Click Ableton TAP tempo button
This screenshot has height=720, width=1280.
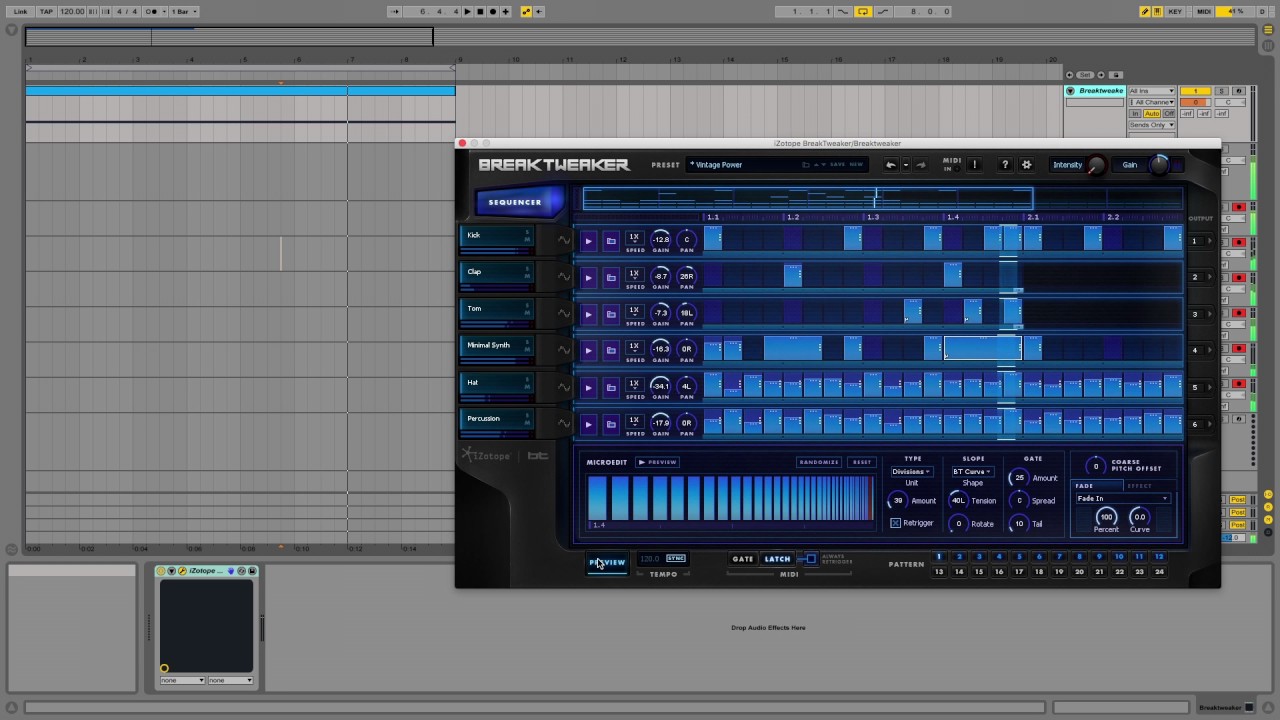click(x=46, y=11)
